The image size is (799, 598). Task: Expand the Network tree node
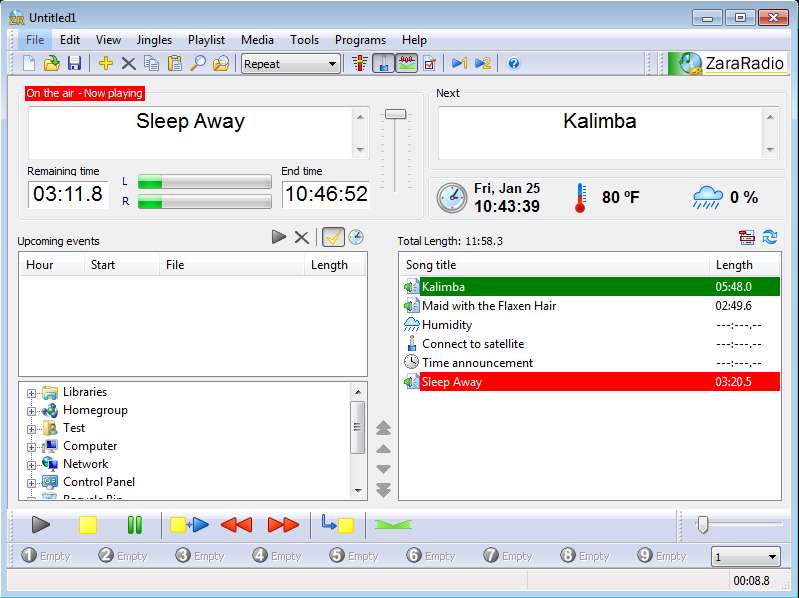31,465
